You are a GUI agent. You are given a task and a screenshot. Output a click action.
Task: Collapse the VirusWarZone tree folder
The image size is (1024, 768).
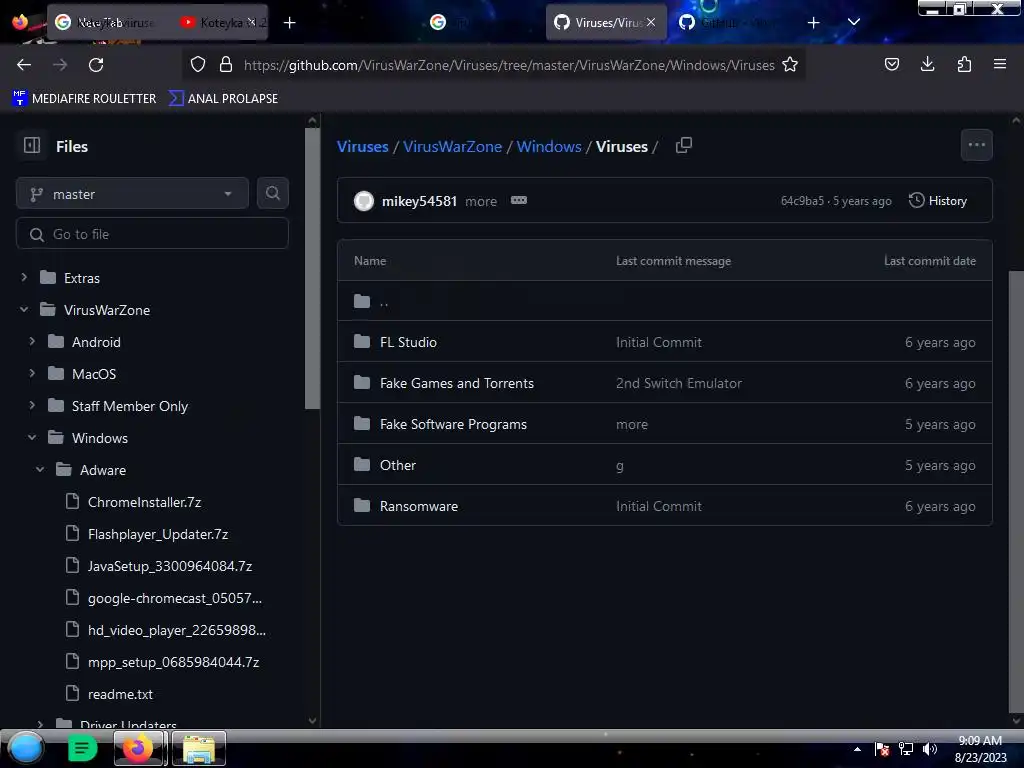click(x=24, y=310)
